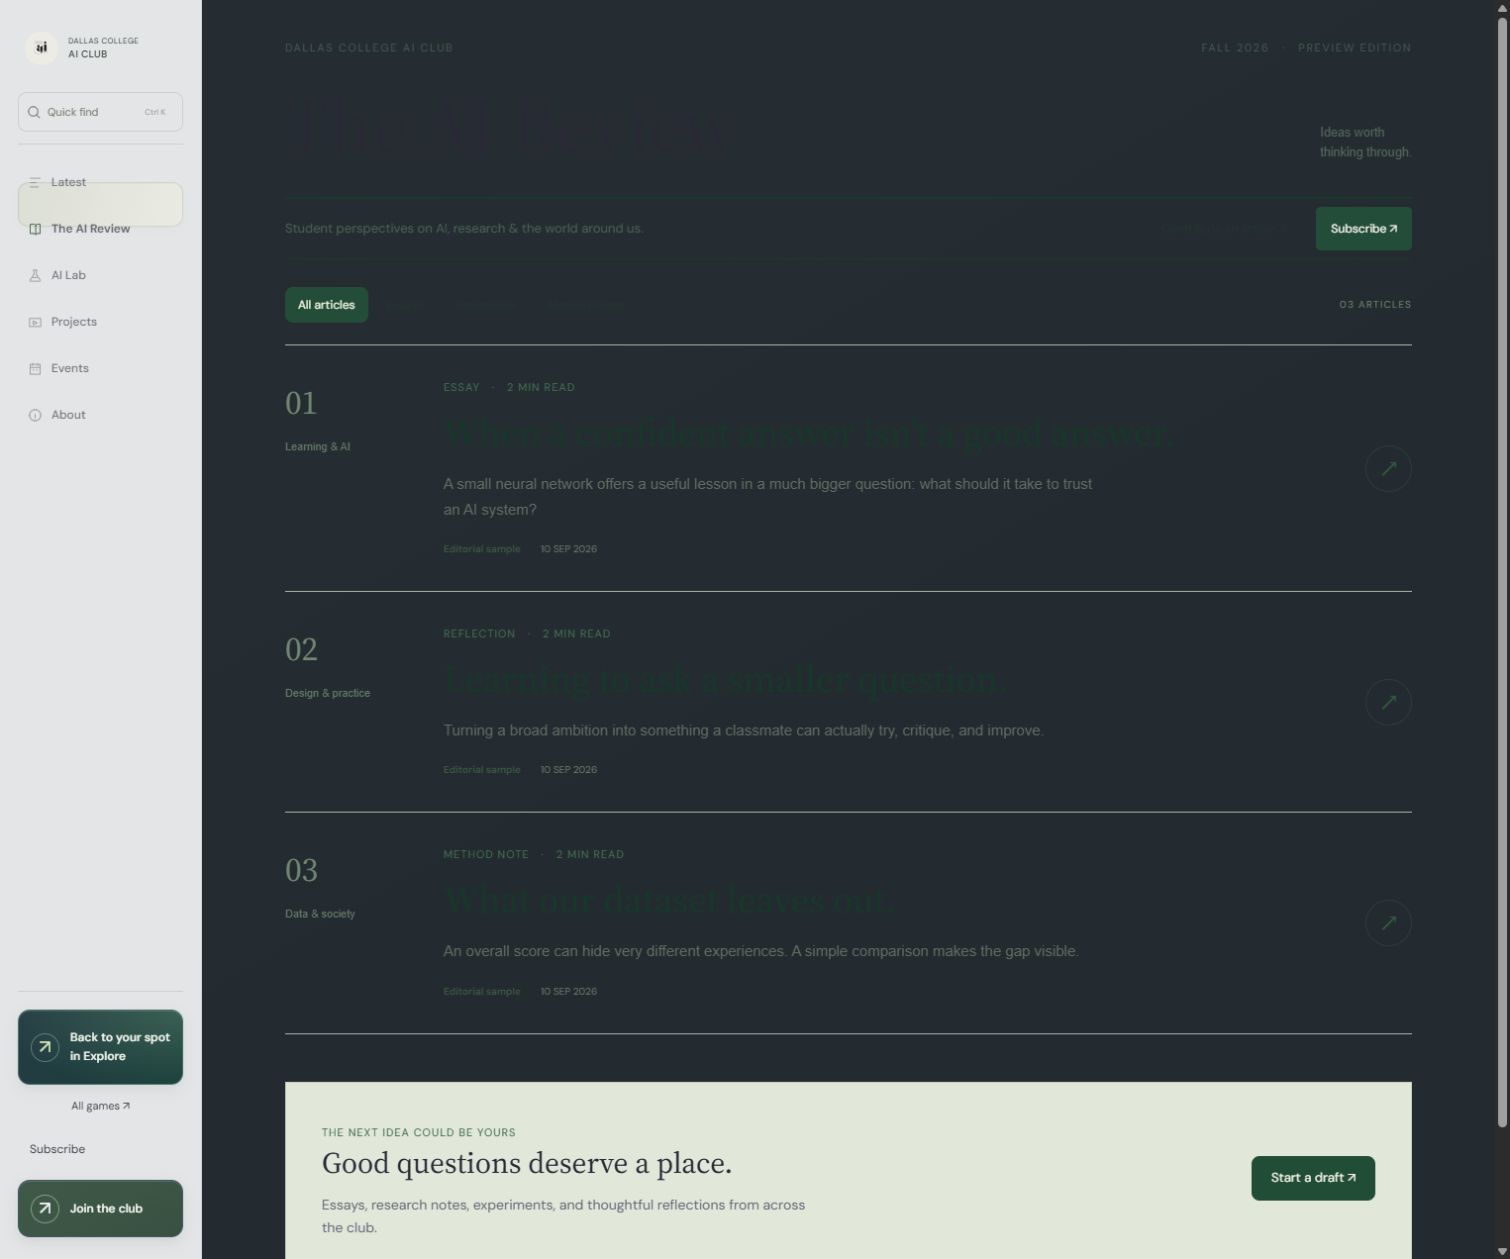Click 'THE NEXT IDEA COULD BE YOURS' text
1510x1259 pixels.
tap(418, 1133)
